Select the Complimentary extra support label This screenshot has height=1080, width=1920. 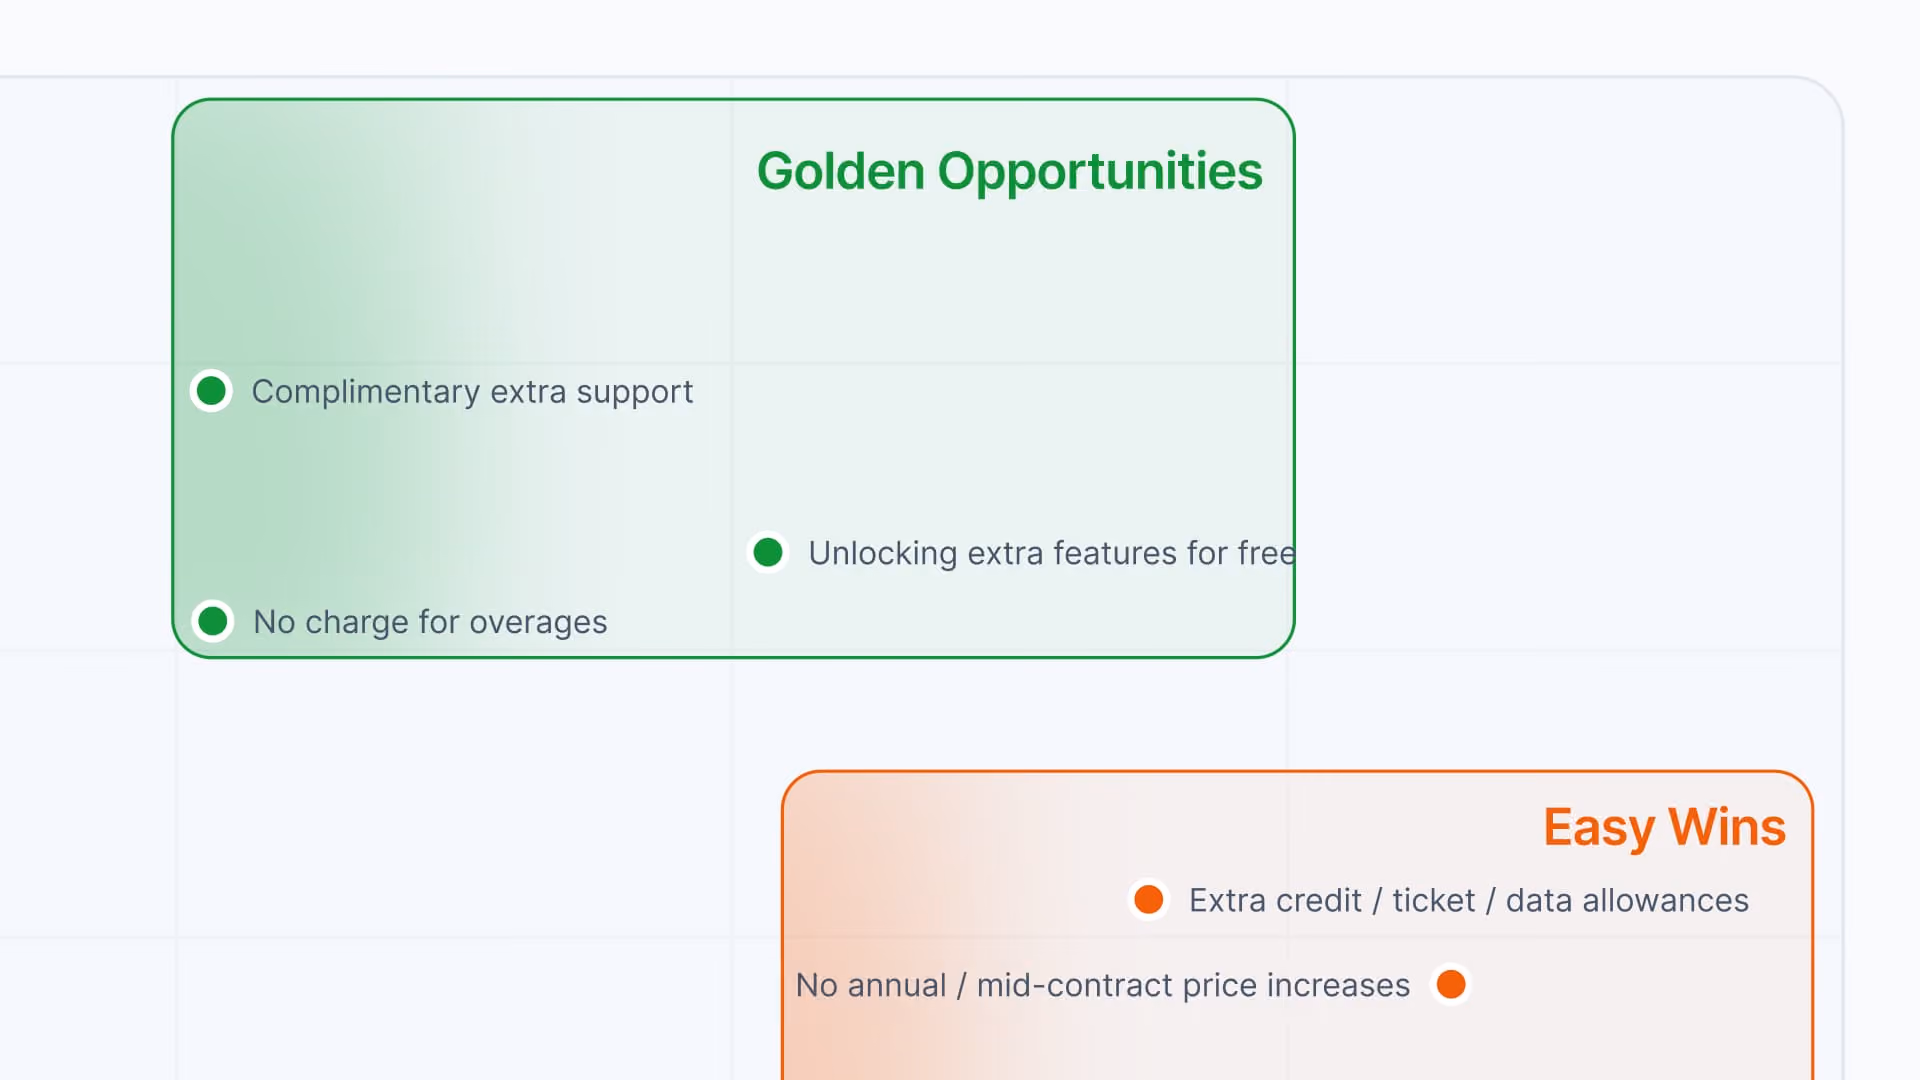point(472,391)
